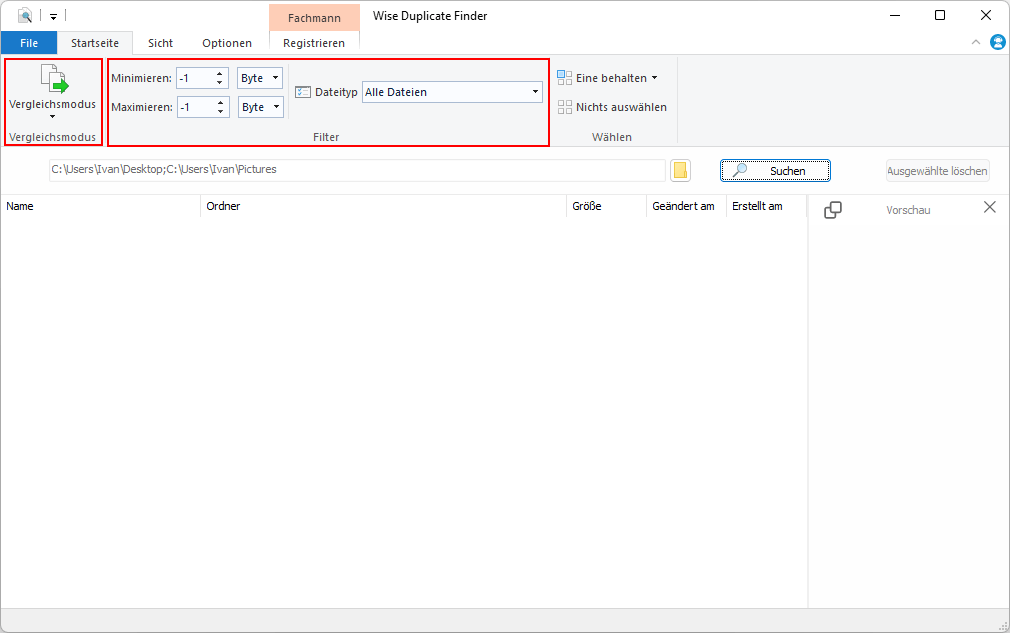
Task: Open the Dateityp Alle Dateien dropdown
Action: [x=452, y=92]
